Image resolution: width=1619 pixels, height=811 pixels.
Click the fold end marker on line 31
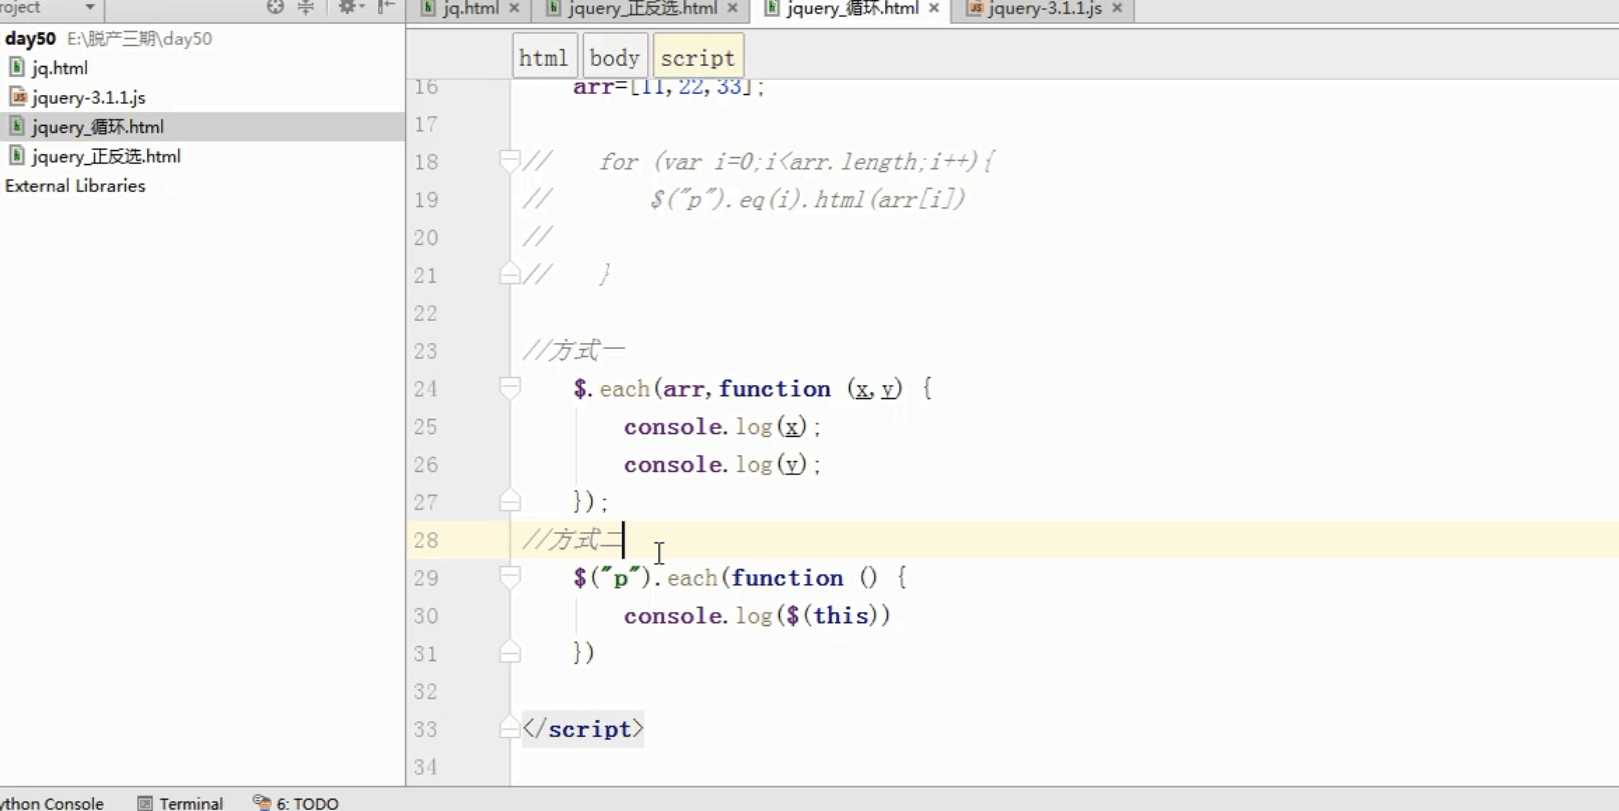coord(510,652)
